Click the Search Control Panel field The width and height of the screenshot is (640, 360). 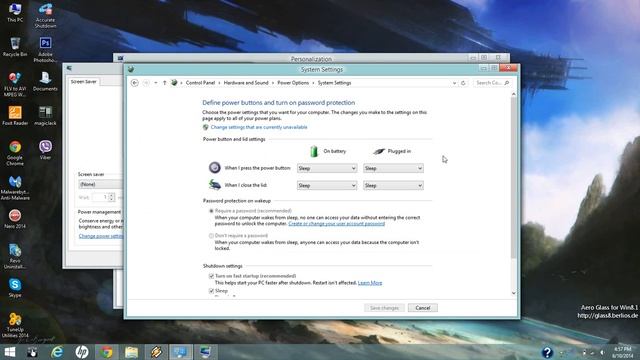(x=492, y=83)
